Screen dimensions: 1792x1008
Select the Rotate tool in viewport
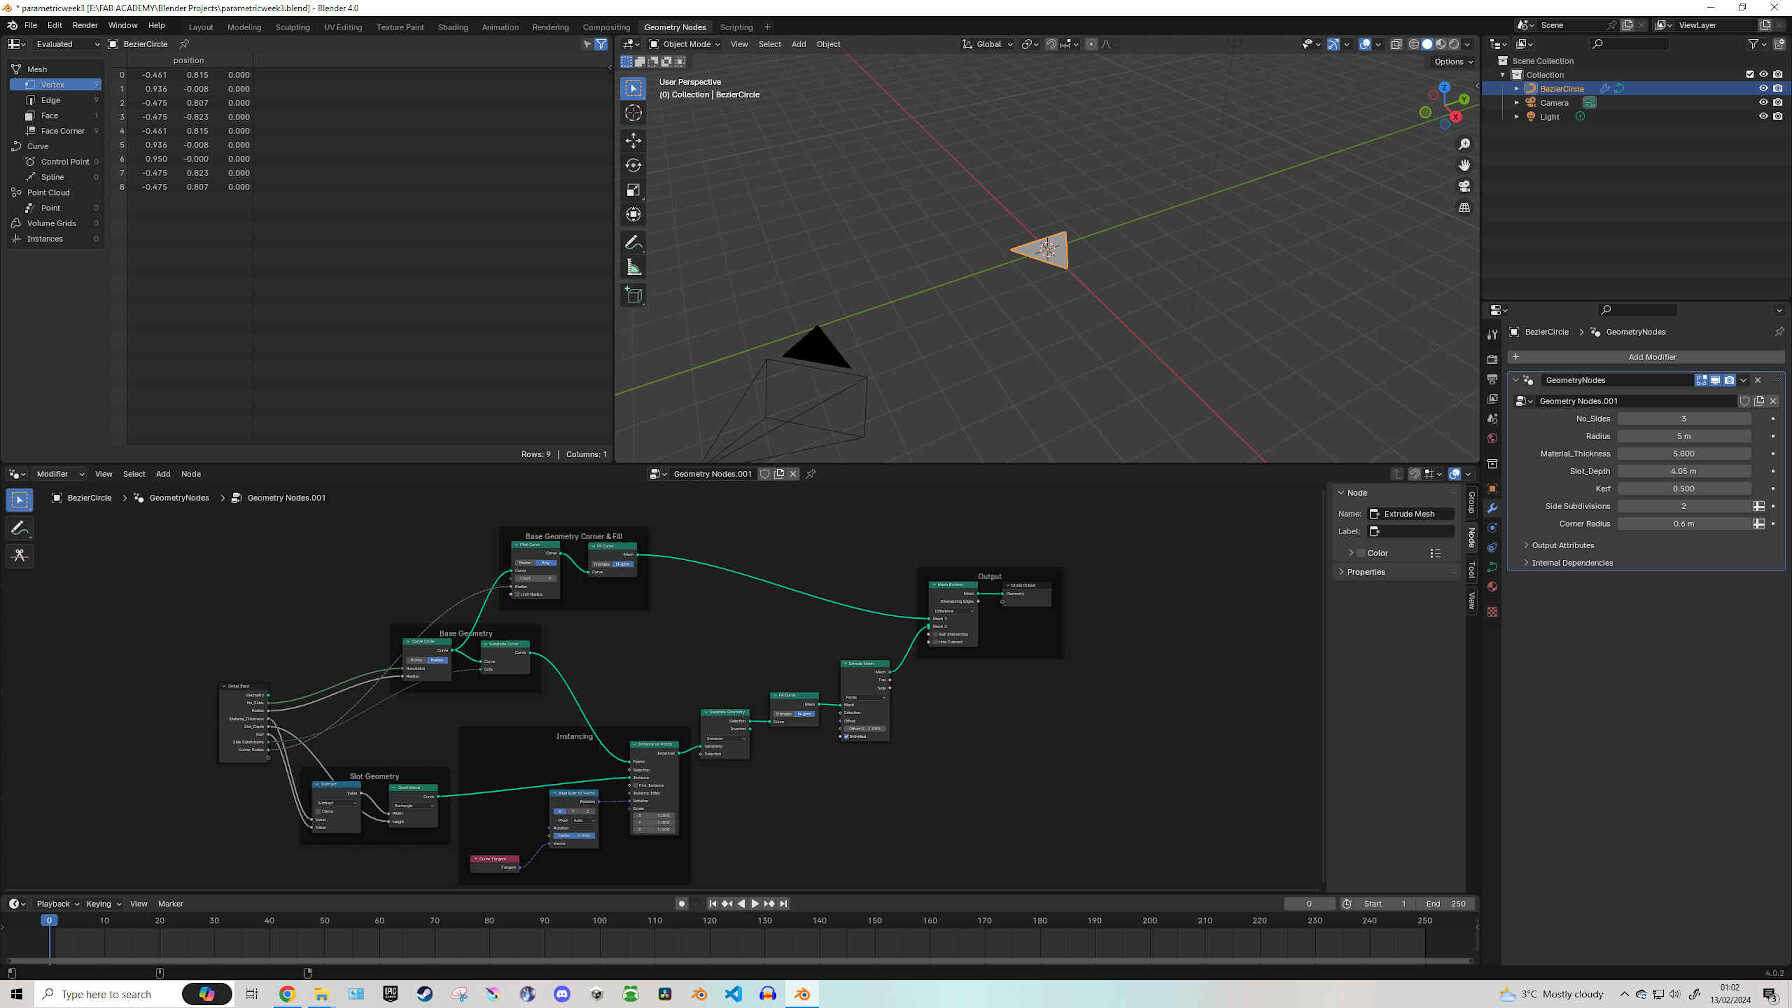[633, 165]
